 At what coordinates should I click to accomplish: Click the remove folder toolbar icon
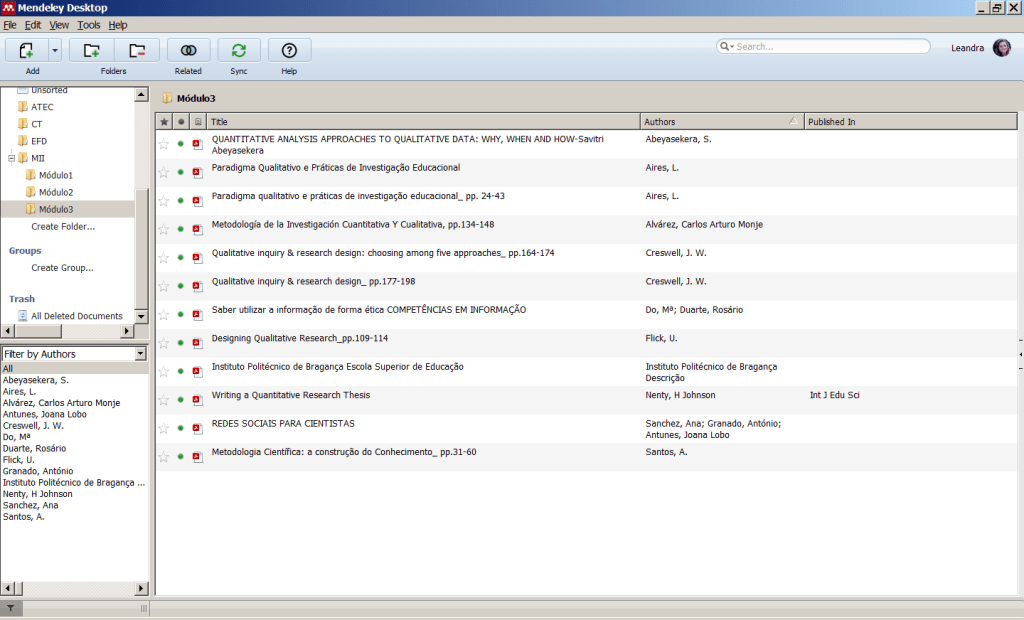tap(137, 50)
